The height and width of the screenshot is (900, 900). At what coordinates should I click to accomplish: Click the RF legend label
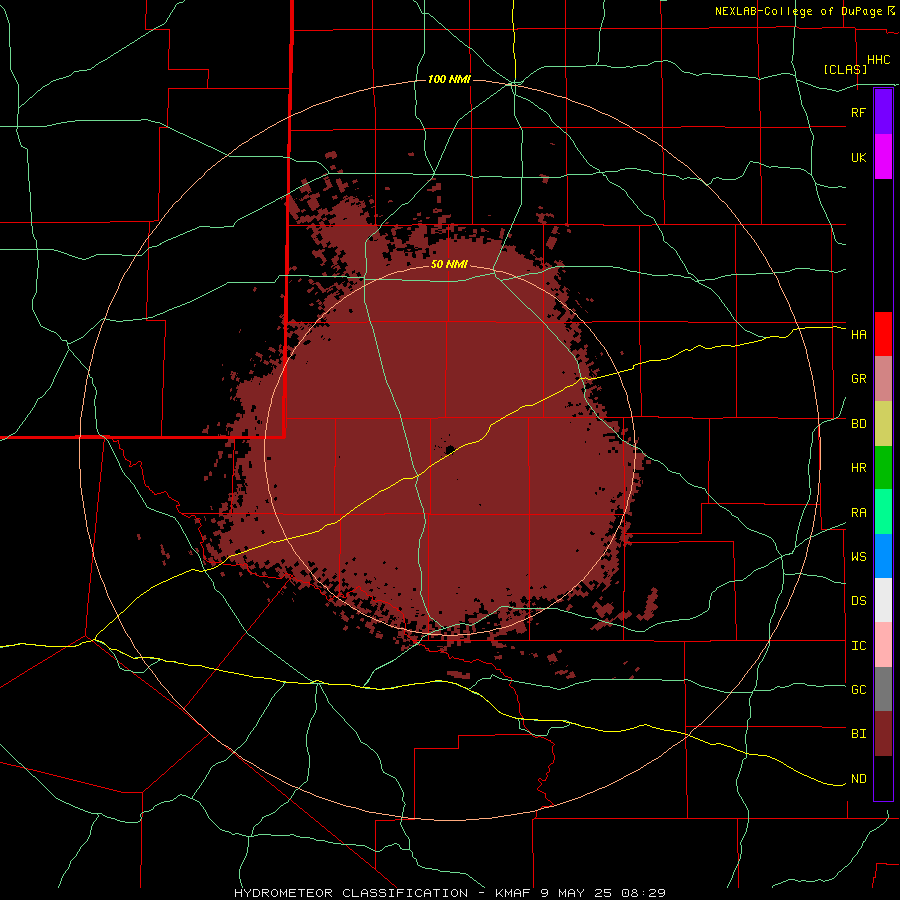pyautogui.click(x=858, y=112)
